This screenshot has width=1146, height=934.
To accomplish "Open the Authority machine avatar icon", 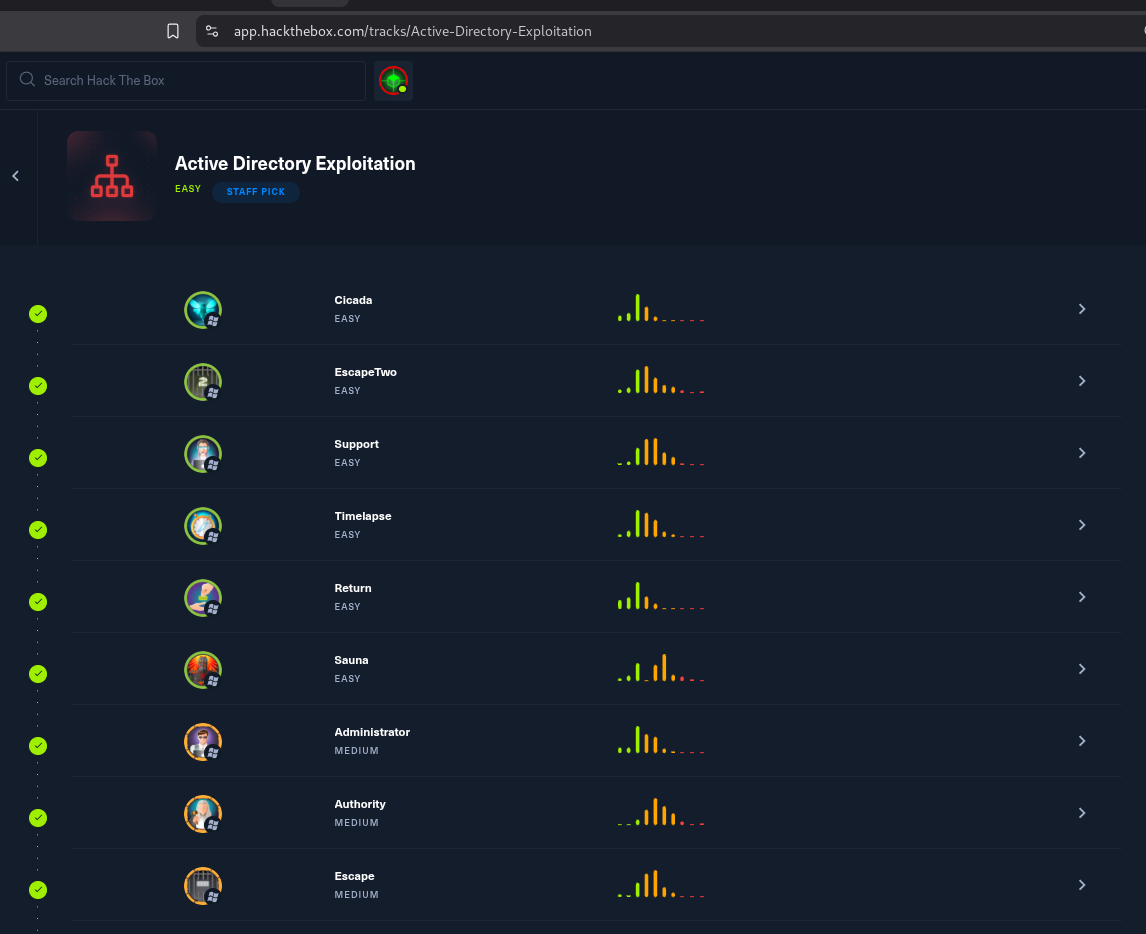I will click(x=203, y=814).
